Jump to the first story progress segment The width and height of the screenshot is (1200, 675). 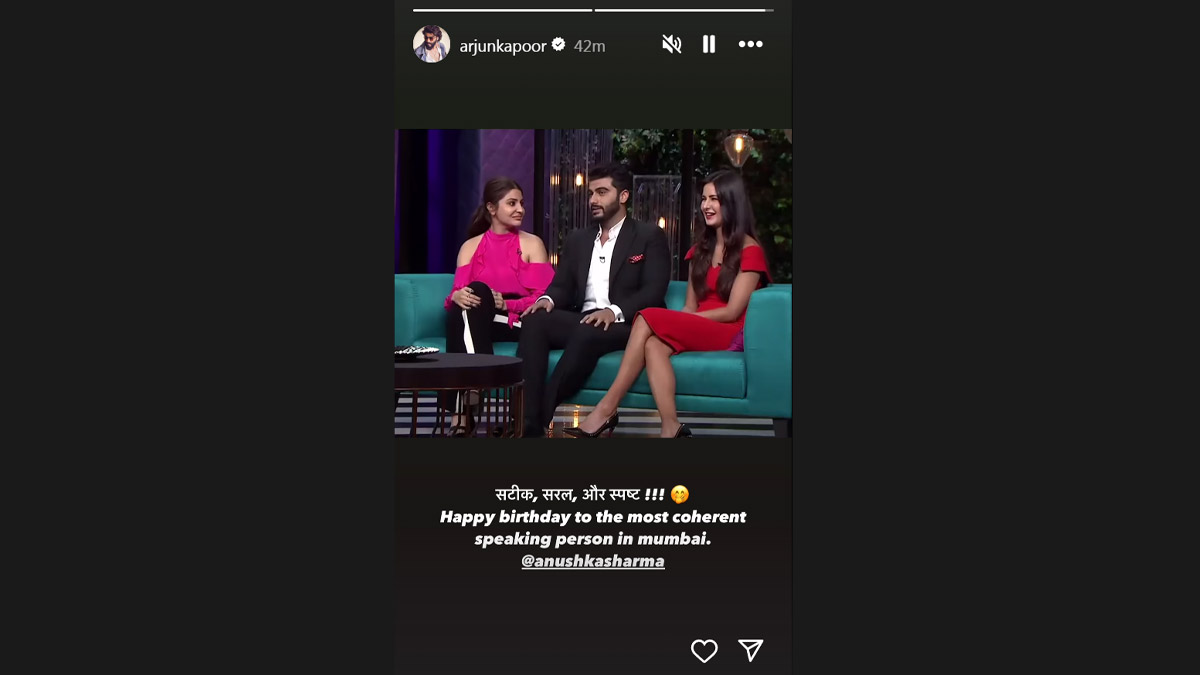[503, 10]
